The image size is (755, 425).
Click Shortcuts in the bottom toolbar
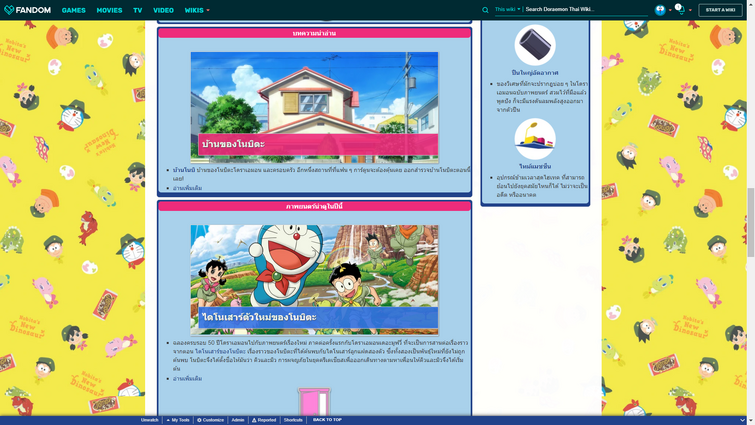293,420
